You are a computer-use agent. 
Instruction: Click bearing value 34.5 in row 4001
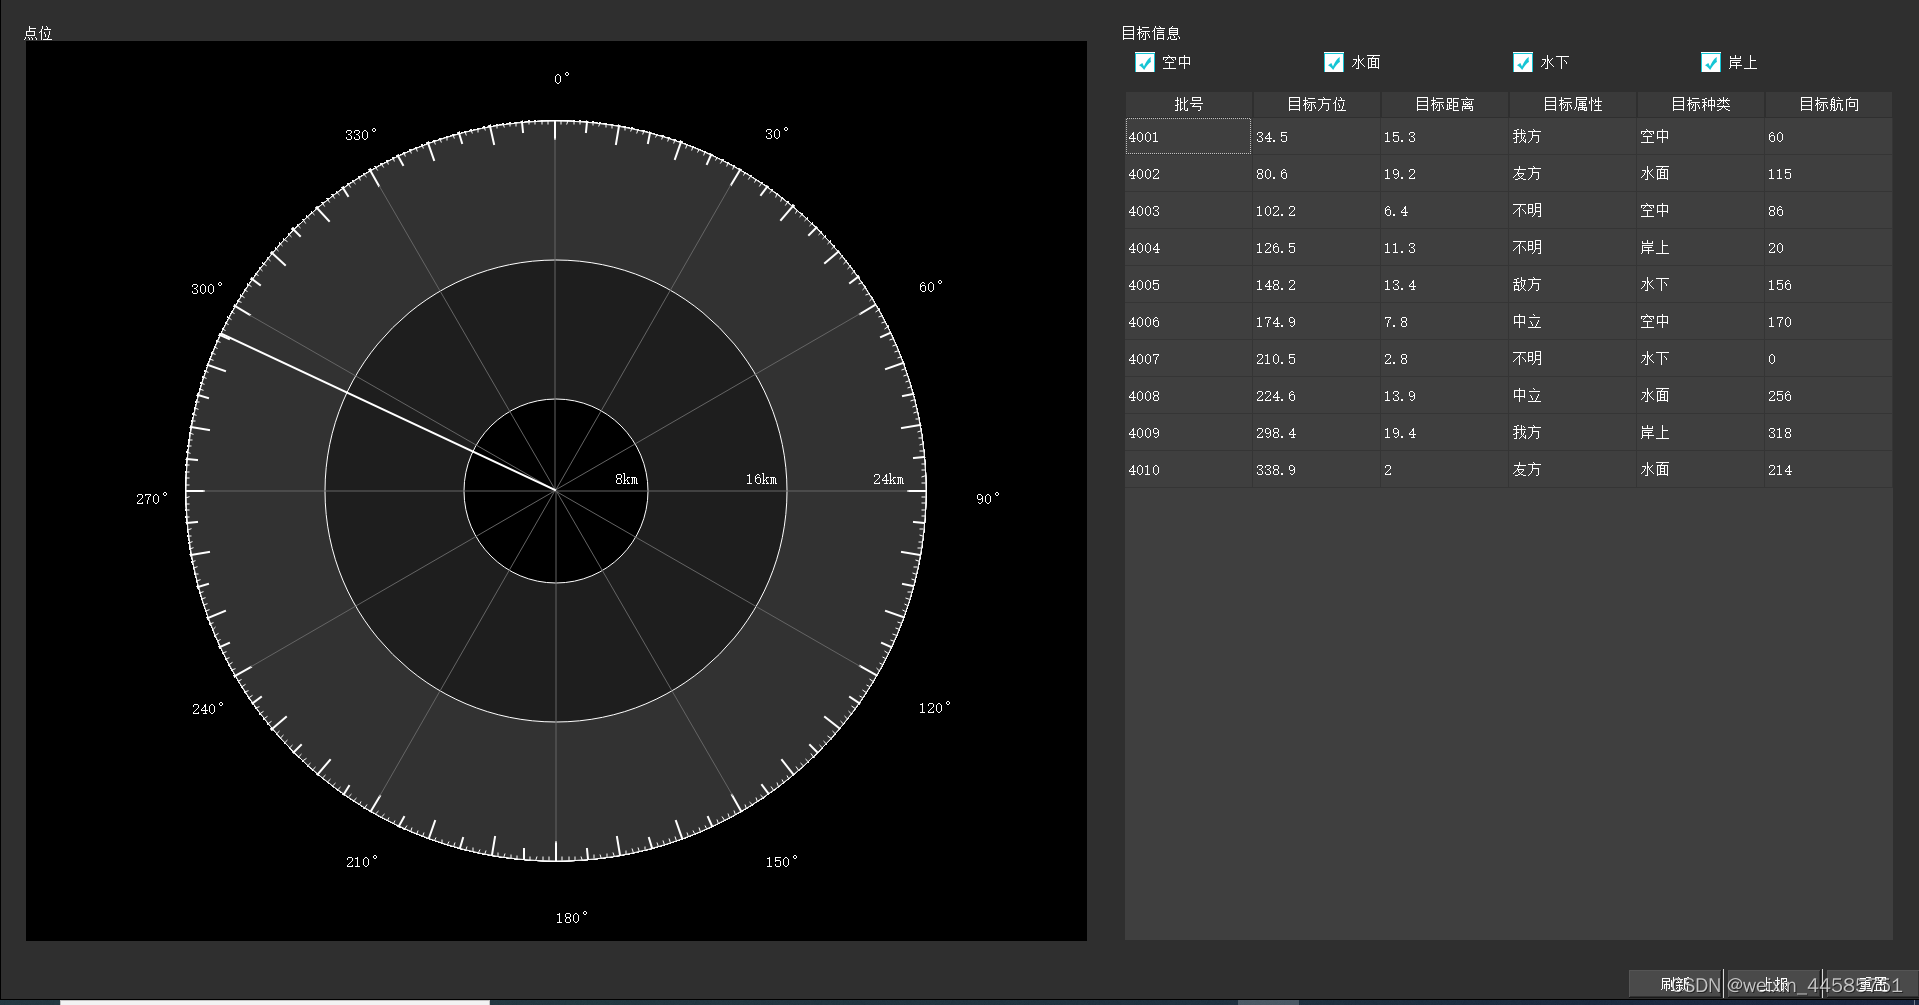coord(1317,137)
